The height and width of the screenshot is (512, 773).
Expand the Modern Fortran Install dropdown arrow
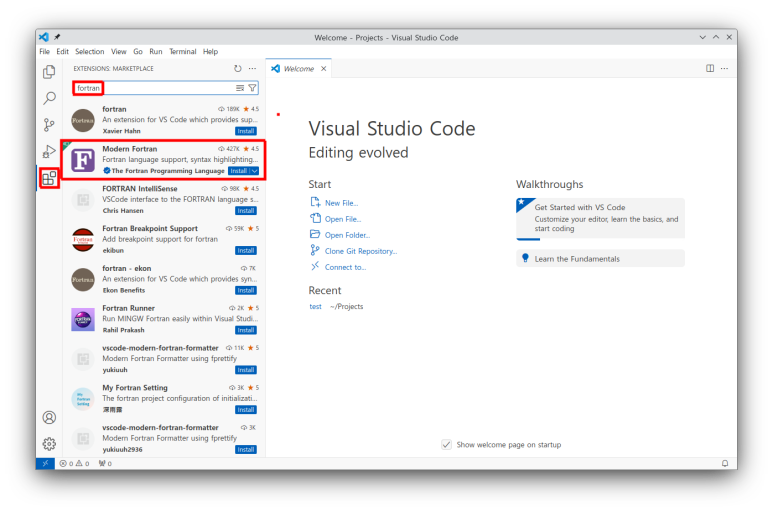pyautogui.click(x=254, y=171)
